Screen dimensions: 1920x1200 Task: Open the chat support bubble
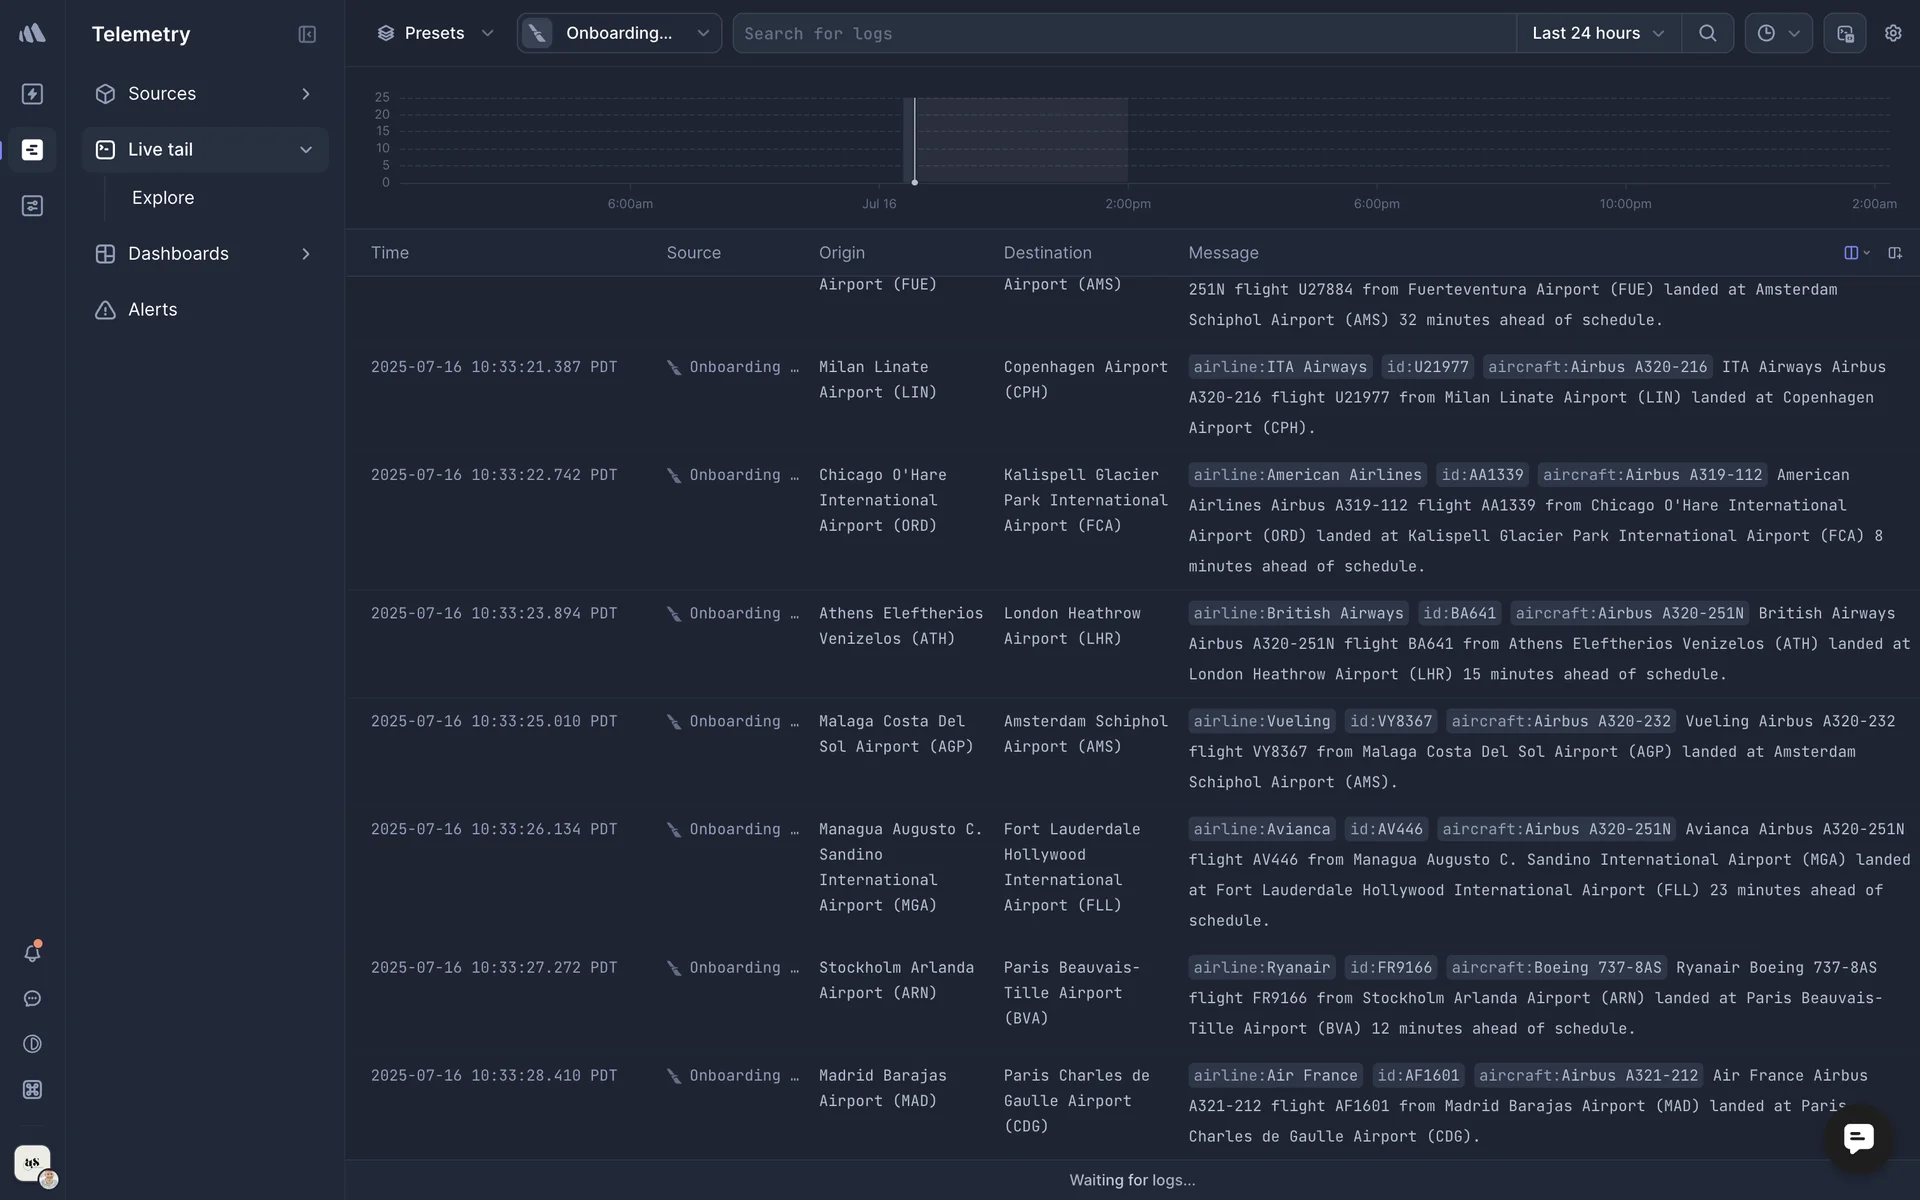point(1858,1138)
